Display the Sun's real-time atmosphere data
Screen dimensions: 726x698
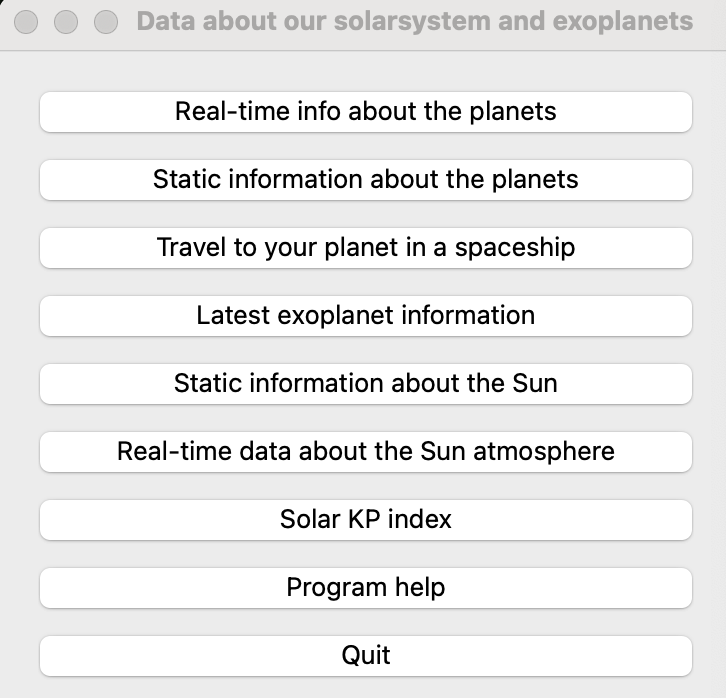tap(365, 451)
